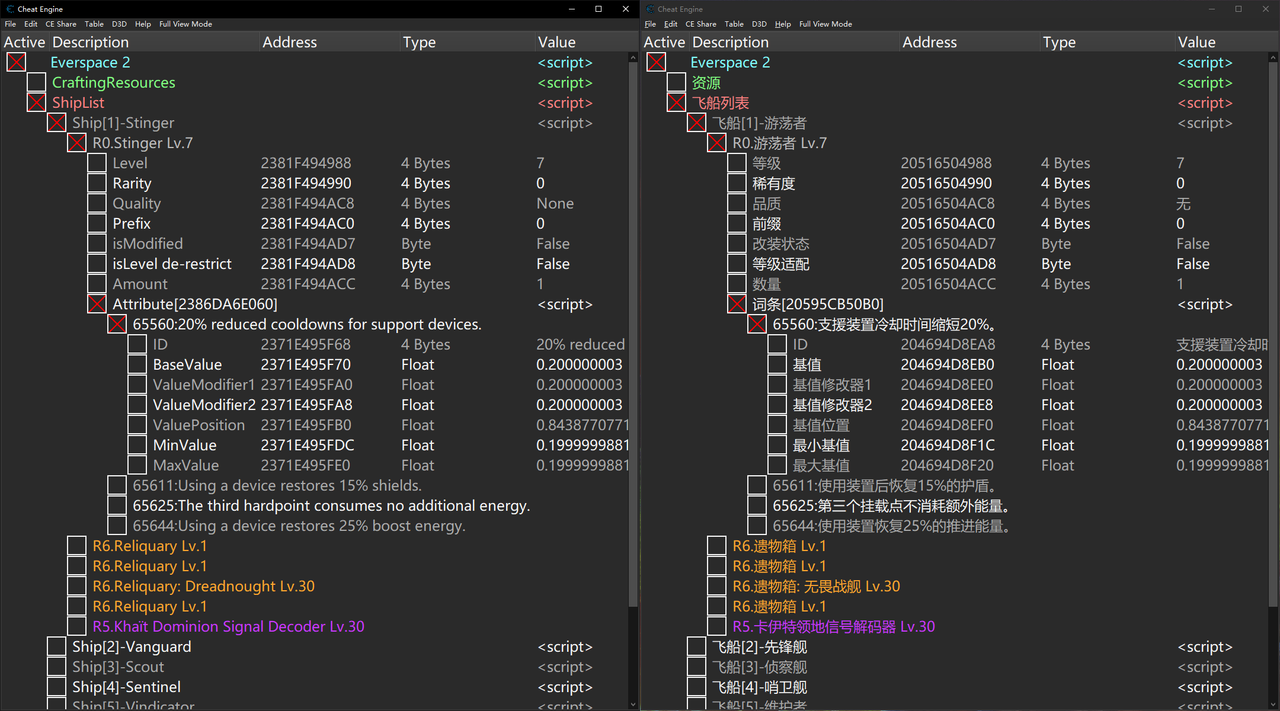
Task: Open Edit menu in left window
Action: [31, 24]
